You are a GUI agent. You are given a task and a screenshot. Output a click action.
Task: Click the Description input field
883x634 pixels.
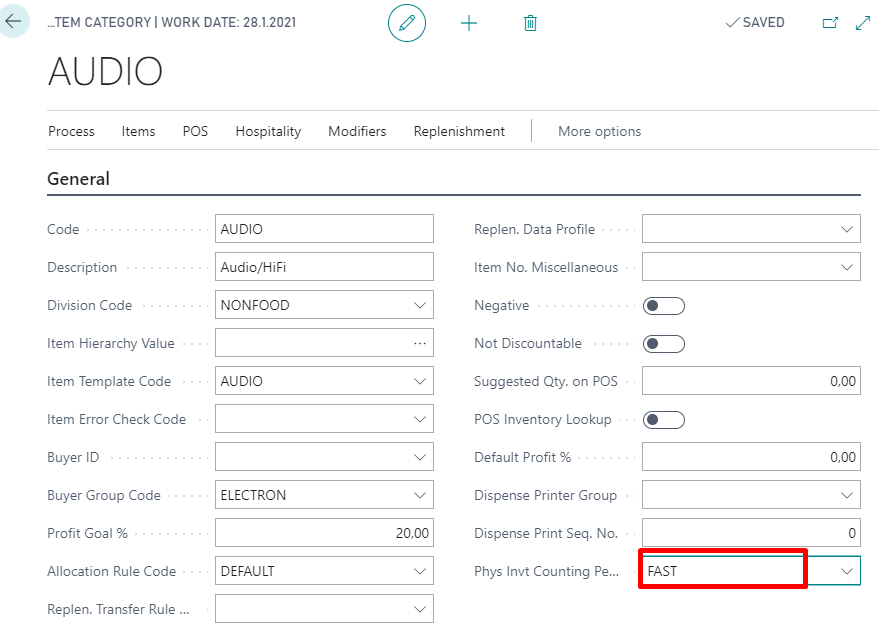pyautogui.click(x=324, y=267)
